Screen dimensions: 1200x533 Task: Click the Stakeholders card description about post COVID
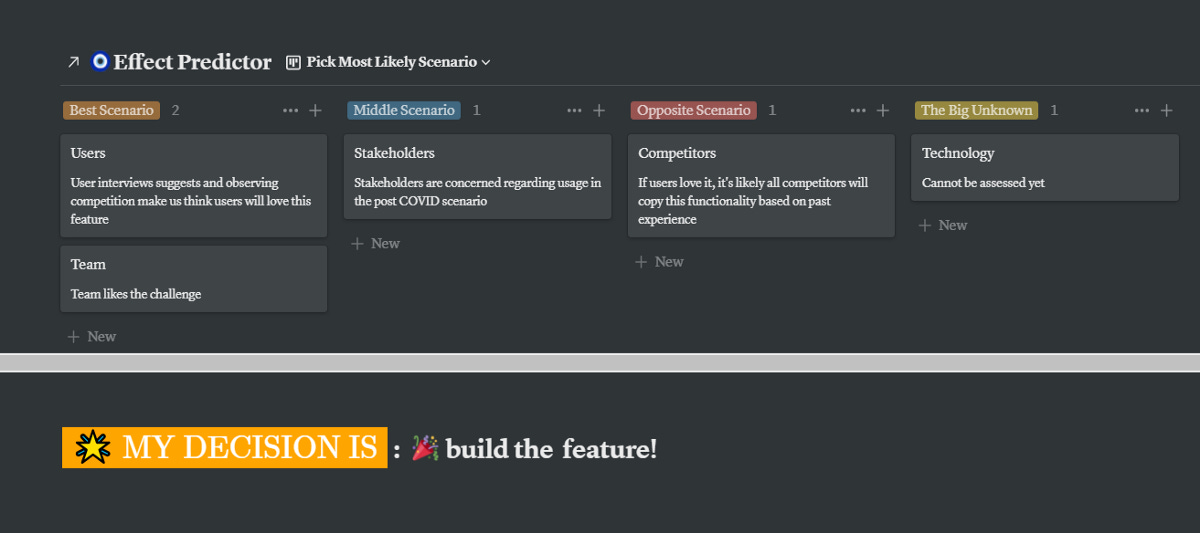[x=478, y=192]
